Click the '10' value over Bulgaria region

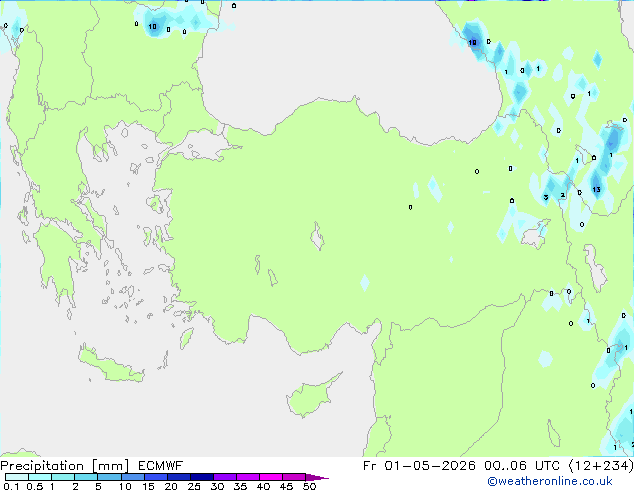[x=152, y=27]
